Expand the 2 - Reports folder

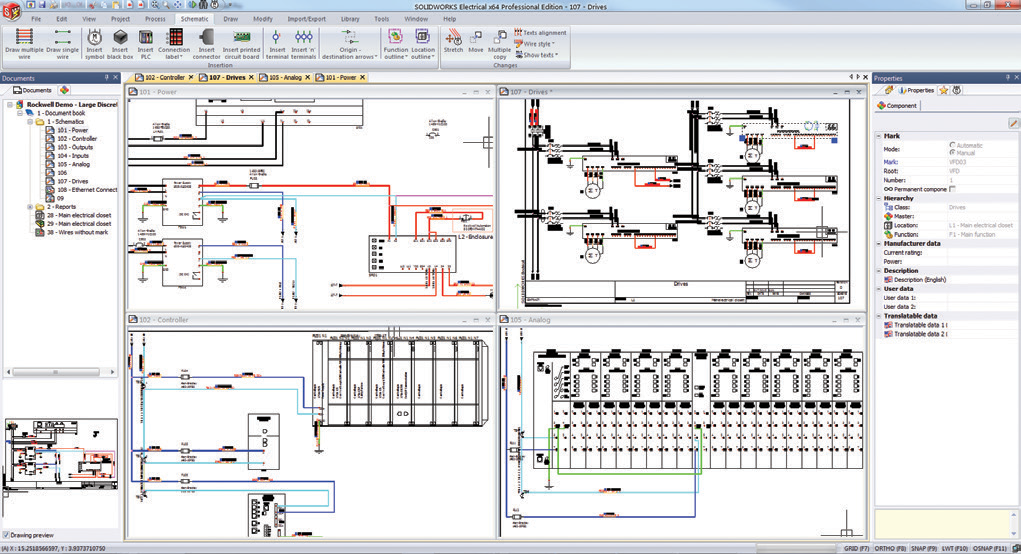tap(30, 207)
